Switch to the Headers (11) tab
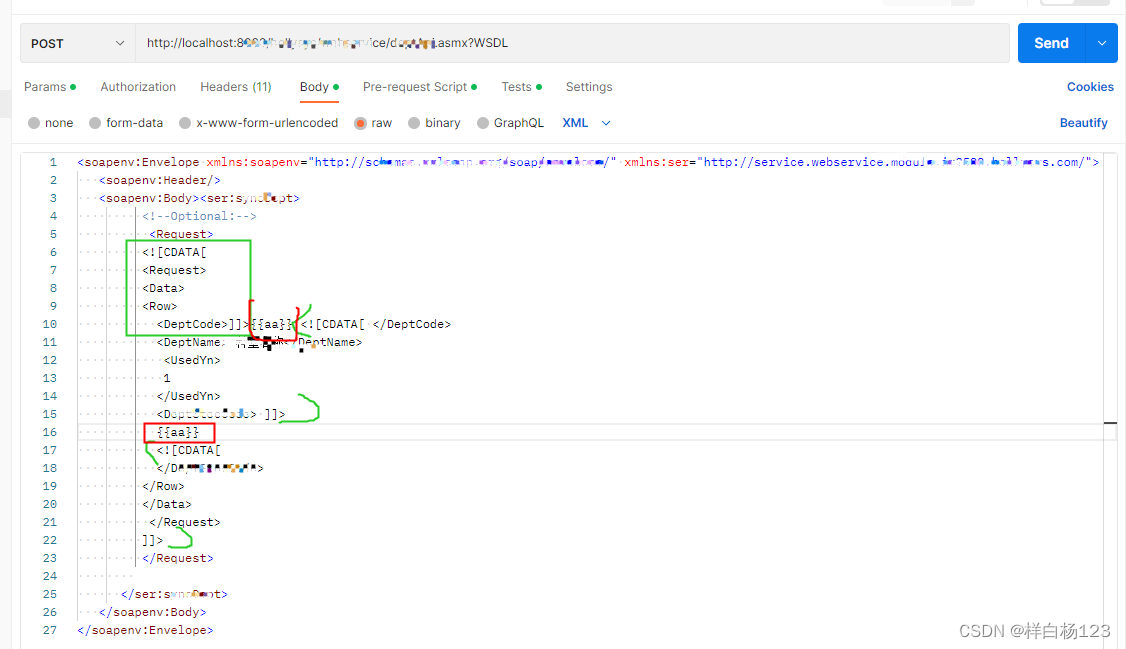This screenshot has width=1126, height=649. [235, 87]
